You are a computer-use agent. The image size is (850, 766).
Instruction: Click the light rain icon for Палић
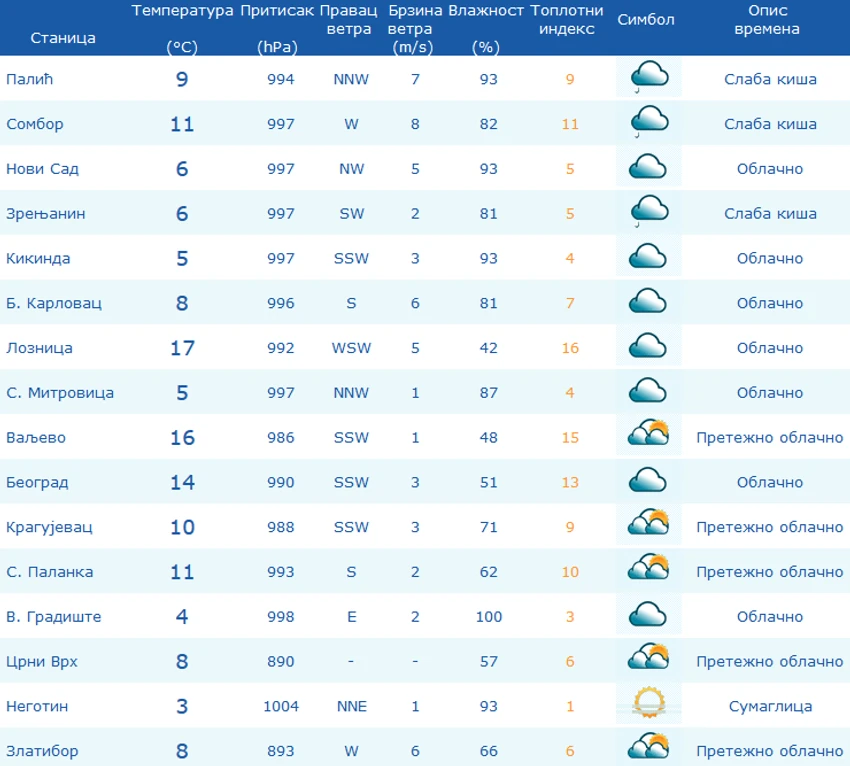(649, 78)
